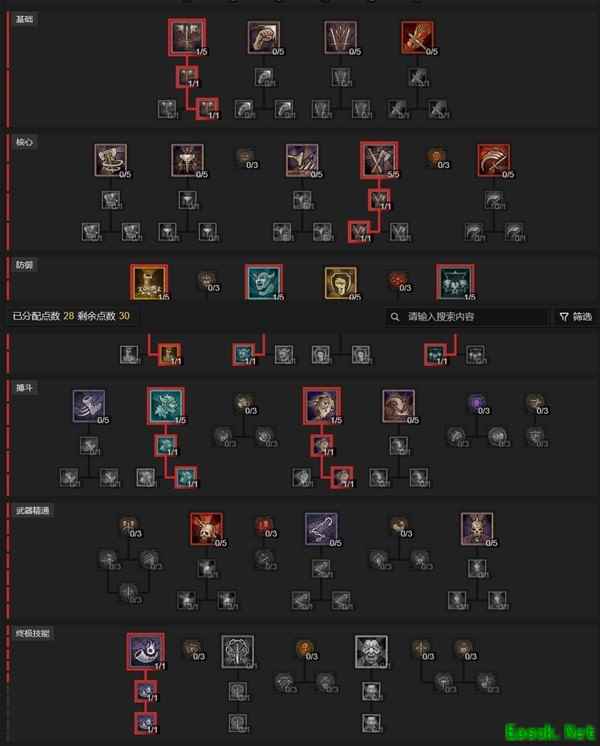Choose the red claw Rend skill in 核心
The width and height of the screenshot is (600, 746).
coord(493,160)
